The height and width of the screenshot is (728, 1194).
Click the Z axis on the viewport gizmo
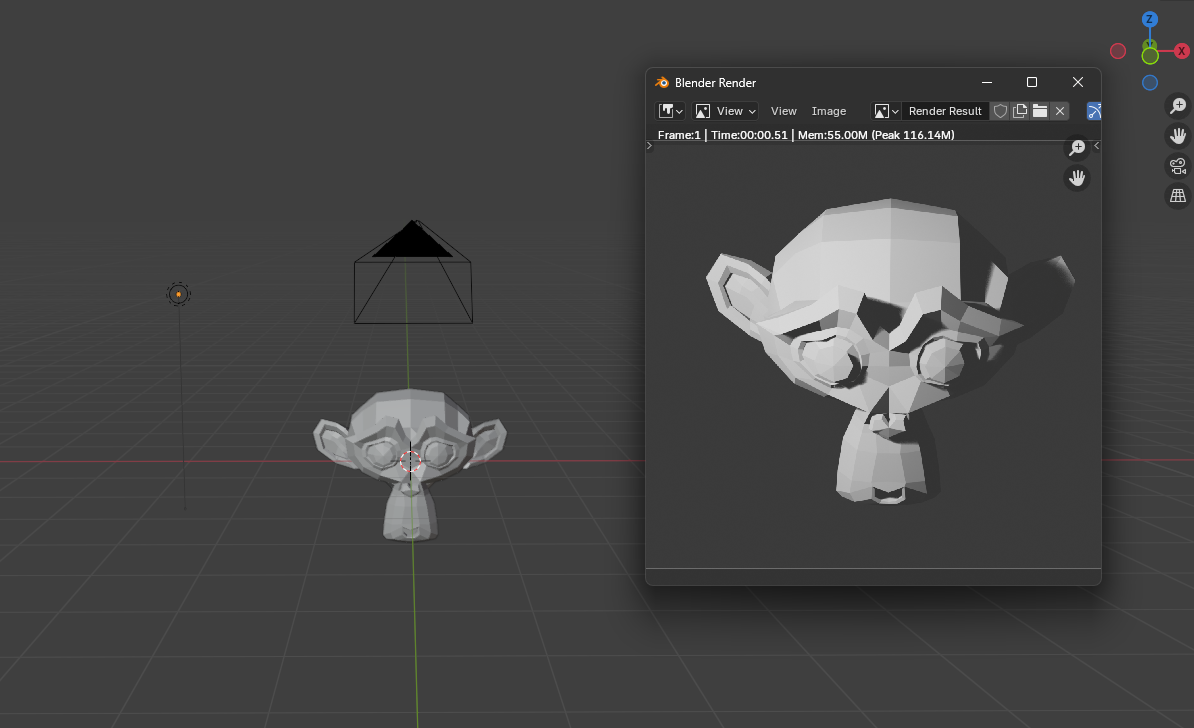point(1150,19)
